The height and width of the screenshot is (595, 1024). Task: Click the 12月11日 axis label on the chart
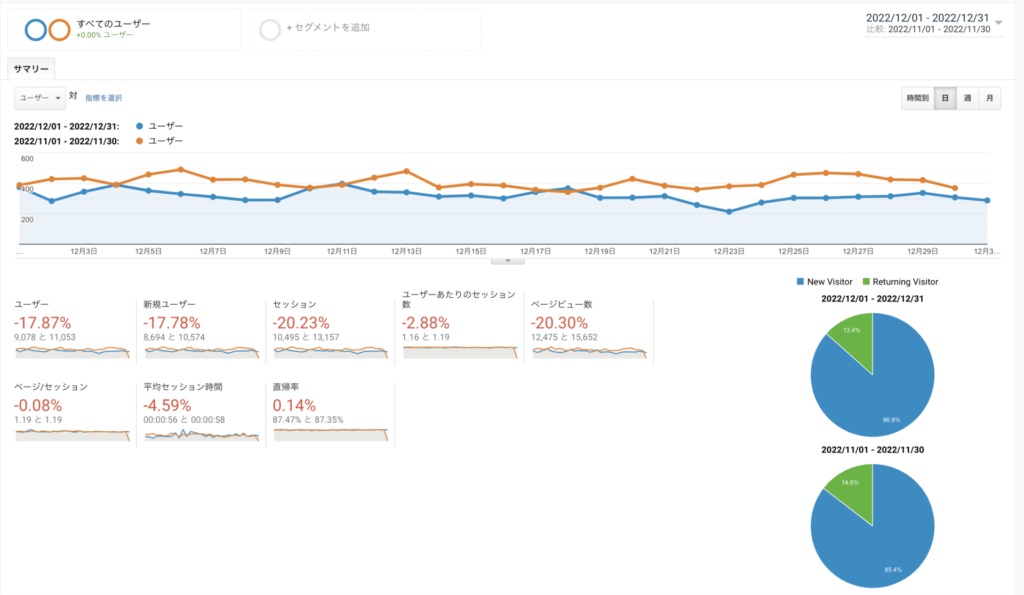pyautogui.click(x=342, y=251)
